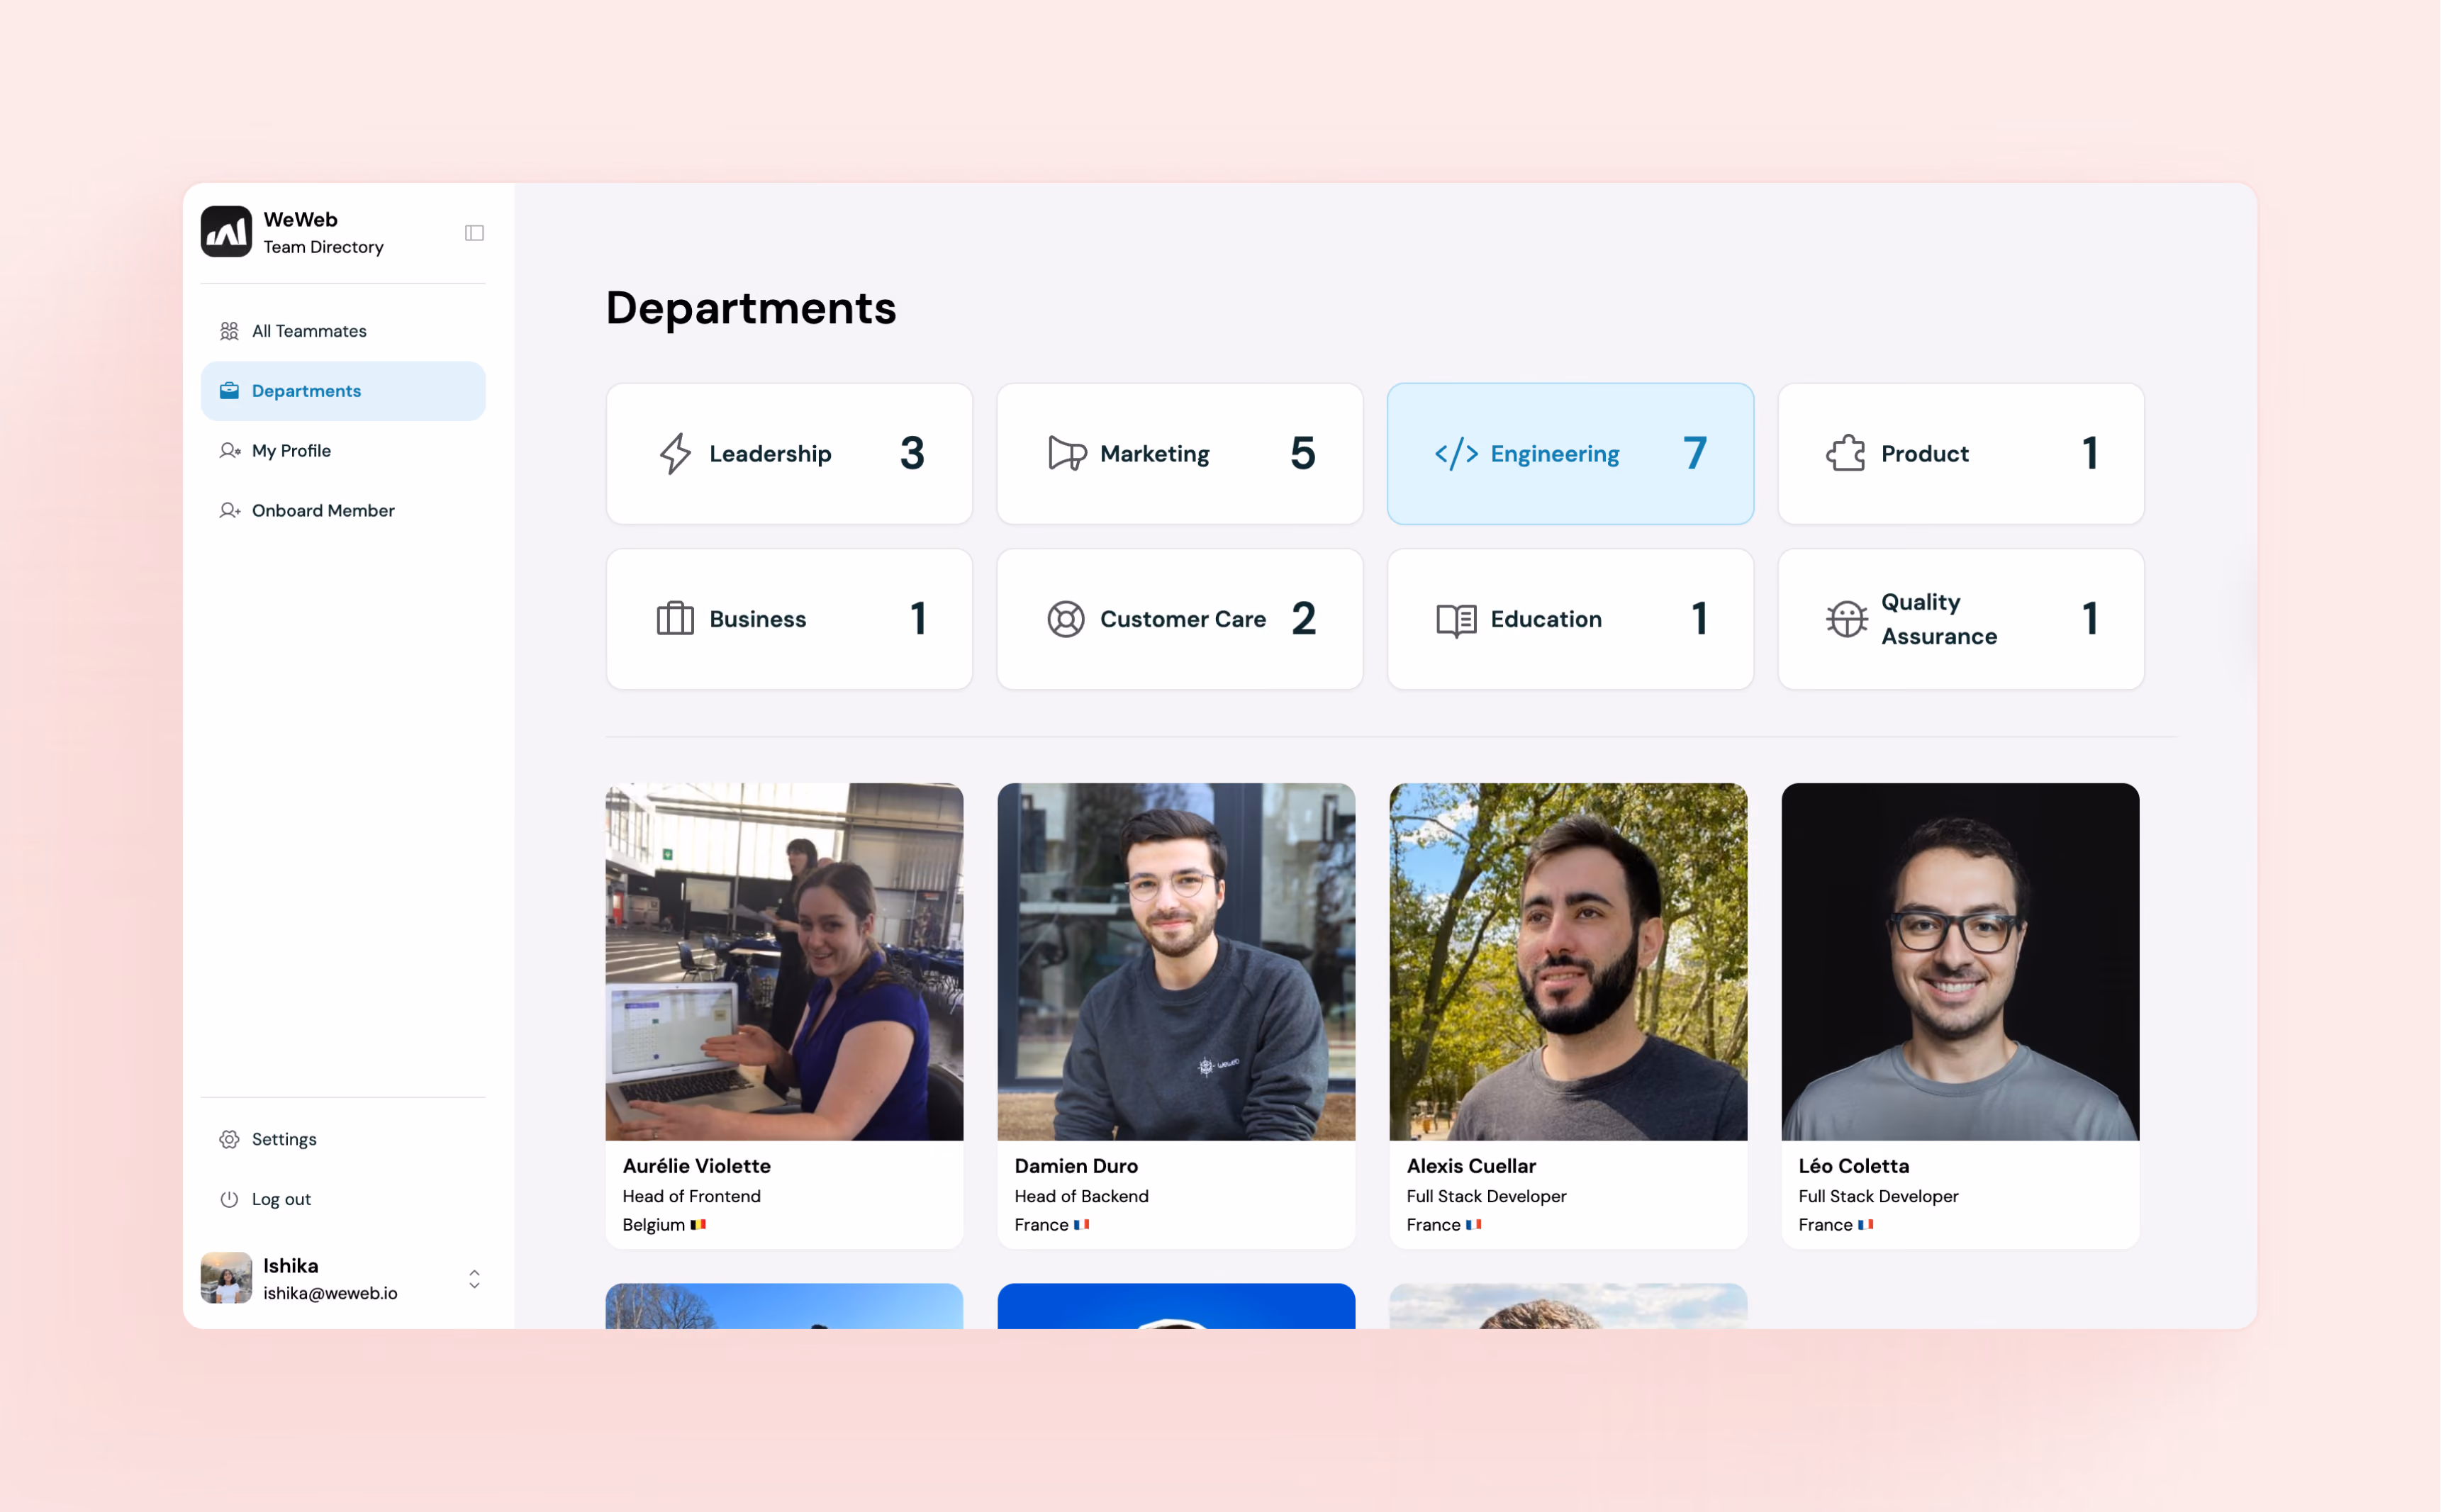Click the Leadership lightning bolt icon
Viewport: 2441px width, 1512px height.
point(675,454)
